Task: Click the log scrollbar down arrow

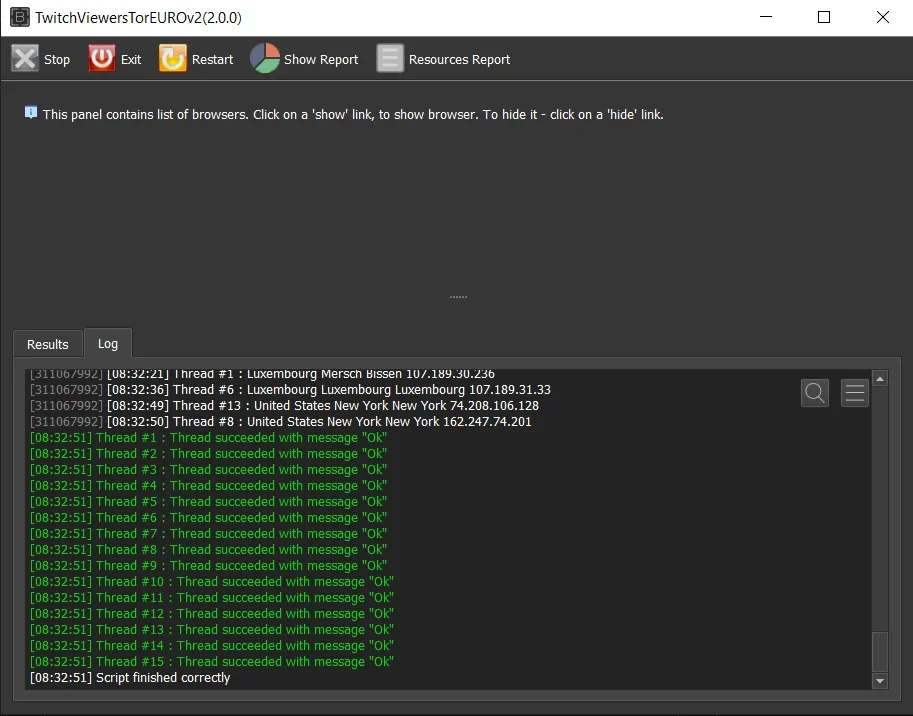Action: tap(880, 680)
